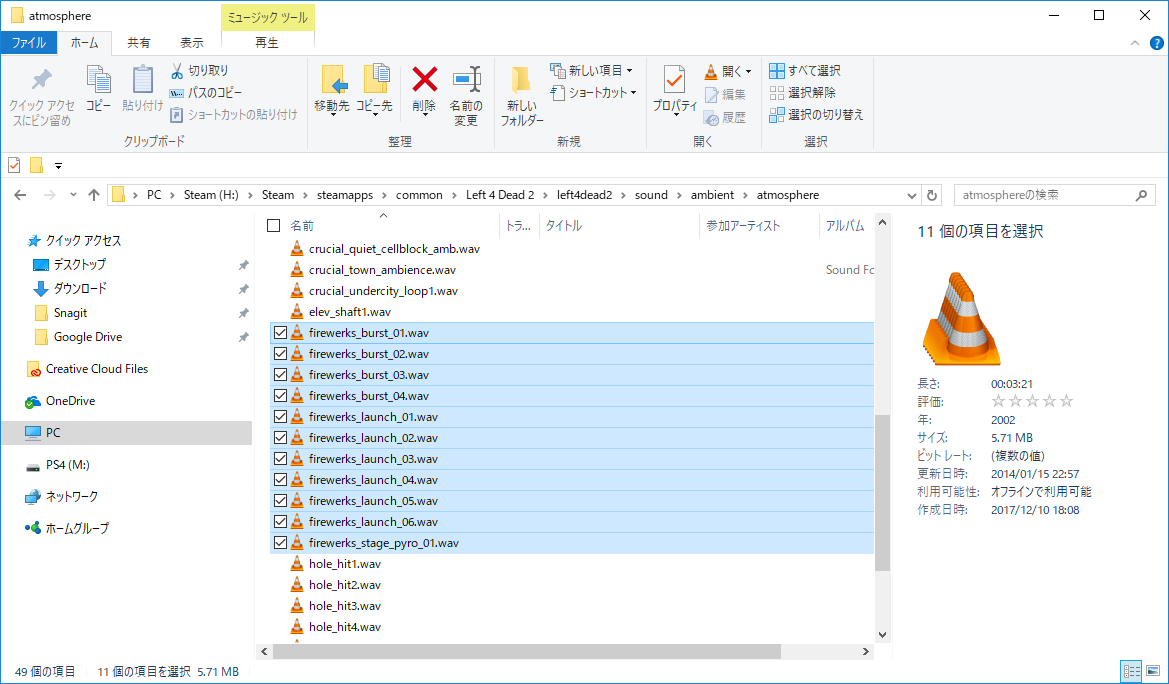The width and height of the screenshot is (1169, 684).
Task: Expand the Shortcut (ショートカット) dropdown
Action: coord(634,93)
